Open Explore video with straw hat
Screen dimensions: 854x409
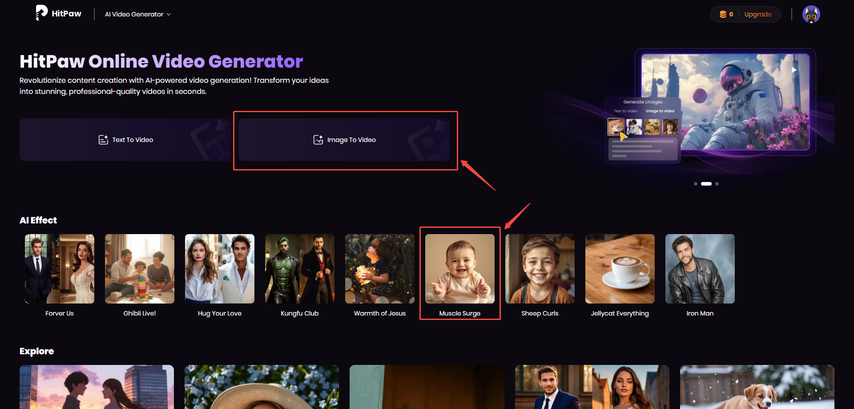(261, 387)
